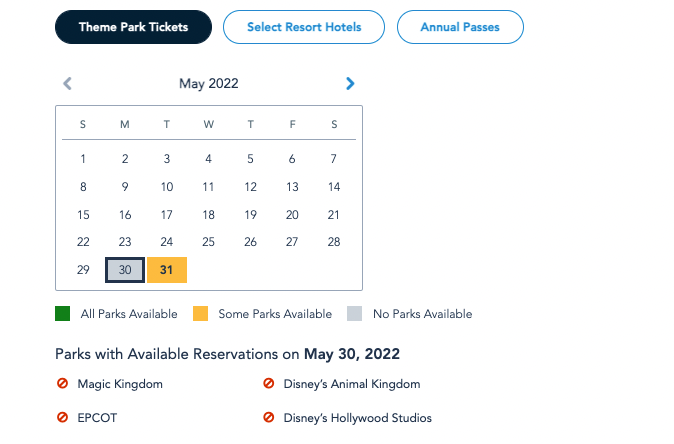Open the Annual Passes tab
Image resolution: width=674 pixels, height=444 pixels.
(x=460, y=27)
